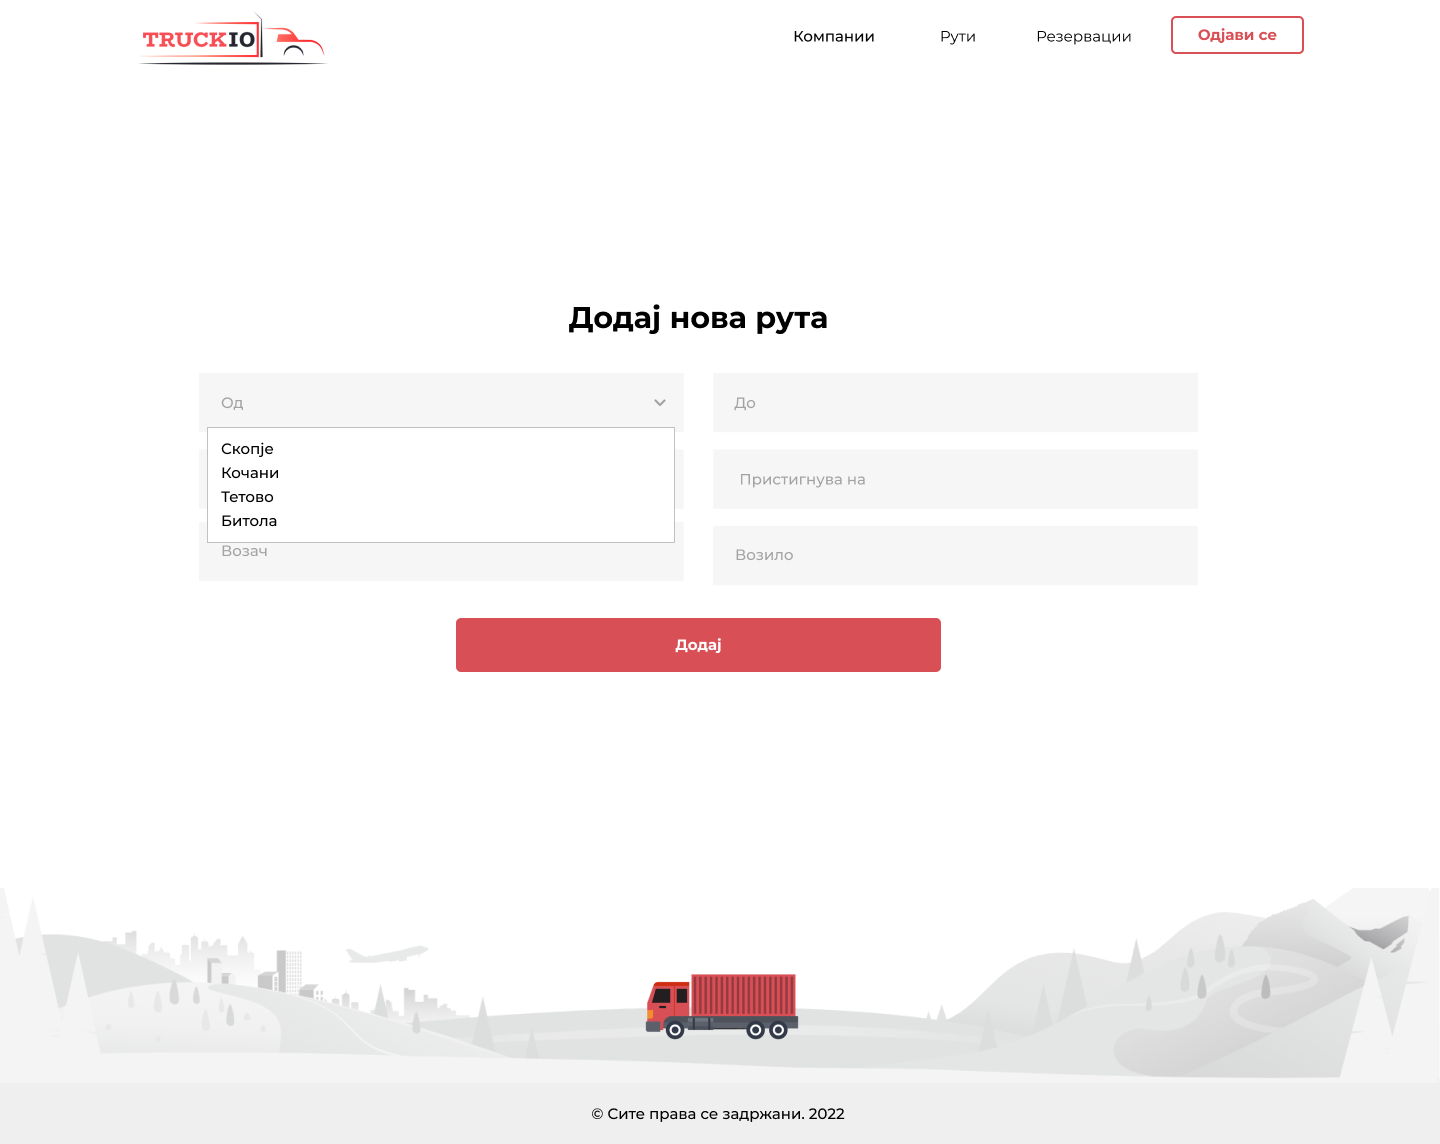Click the Додај нова рута heading
The height and width of the screenshot is (1144, 1440).
pos(698,318)
